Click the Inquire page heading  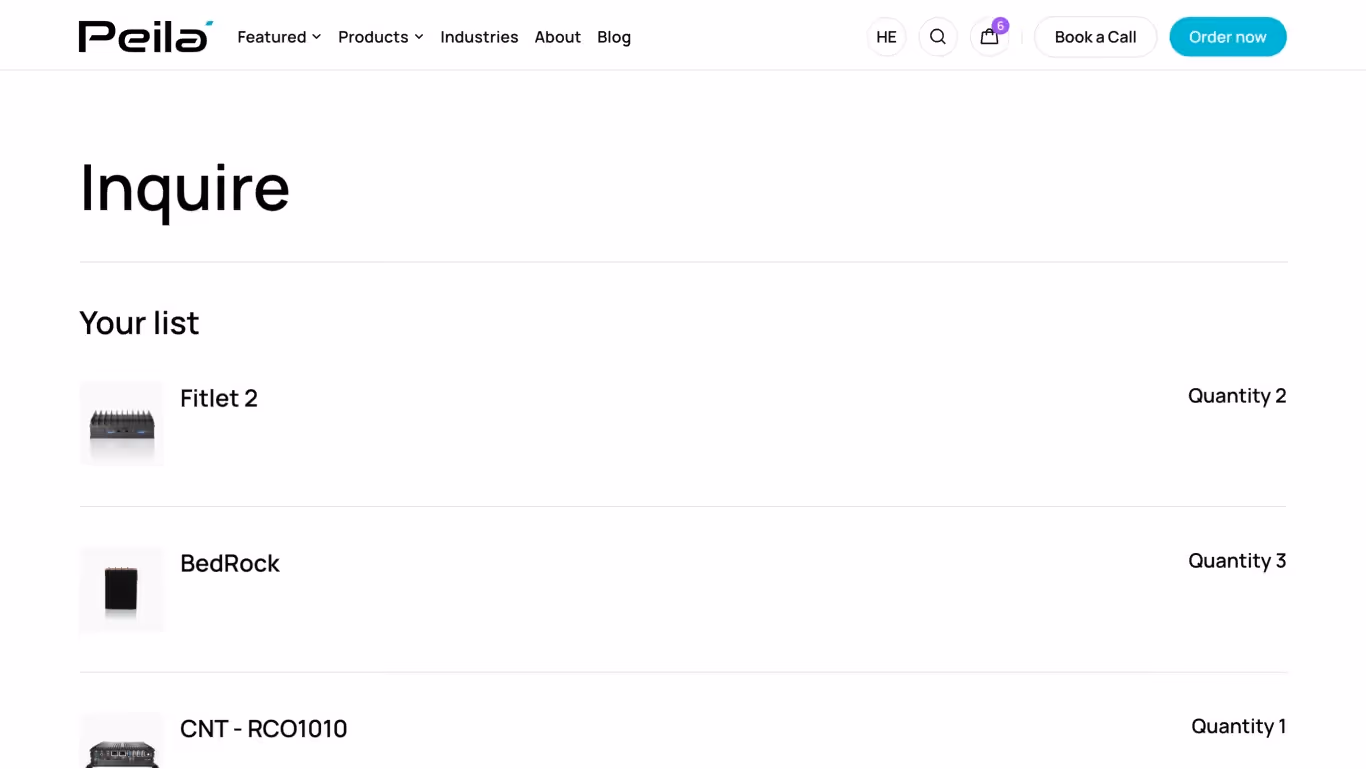(185, 188)
